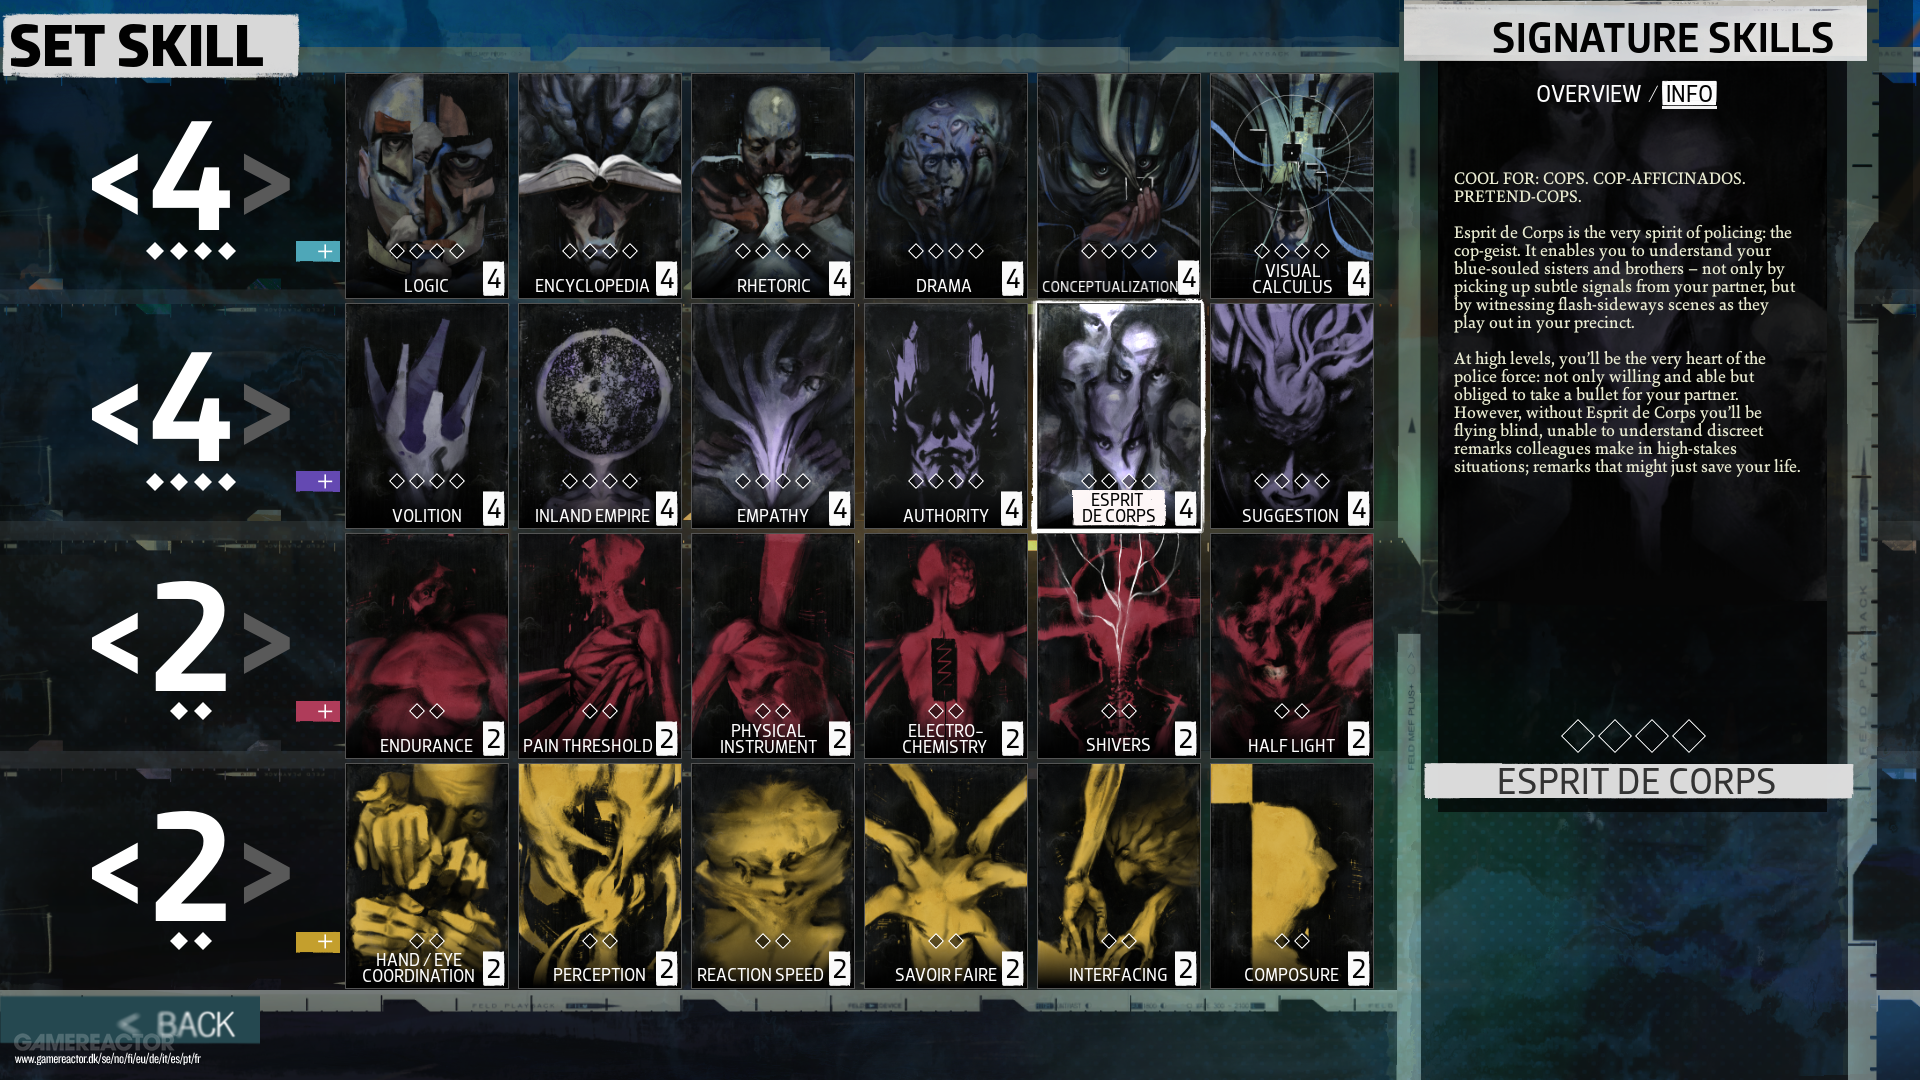Screen dimensions: 1920x1080
Task: Switch to the Info tab
Action: click(x=1689, y=94)
